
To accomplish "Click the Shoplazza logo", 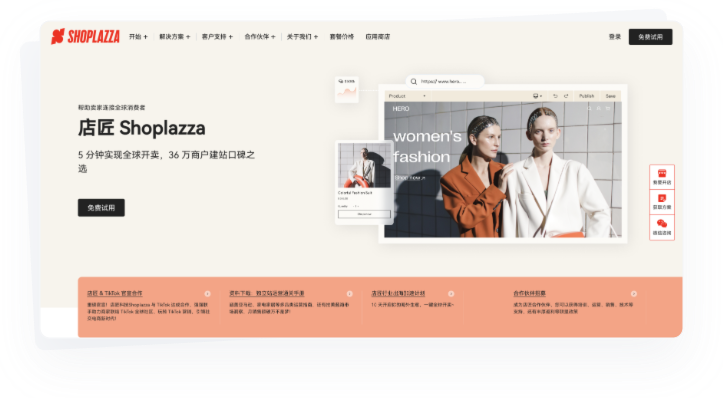I will (85, 36).
